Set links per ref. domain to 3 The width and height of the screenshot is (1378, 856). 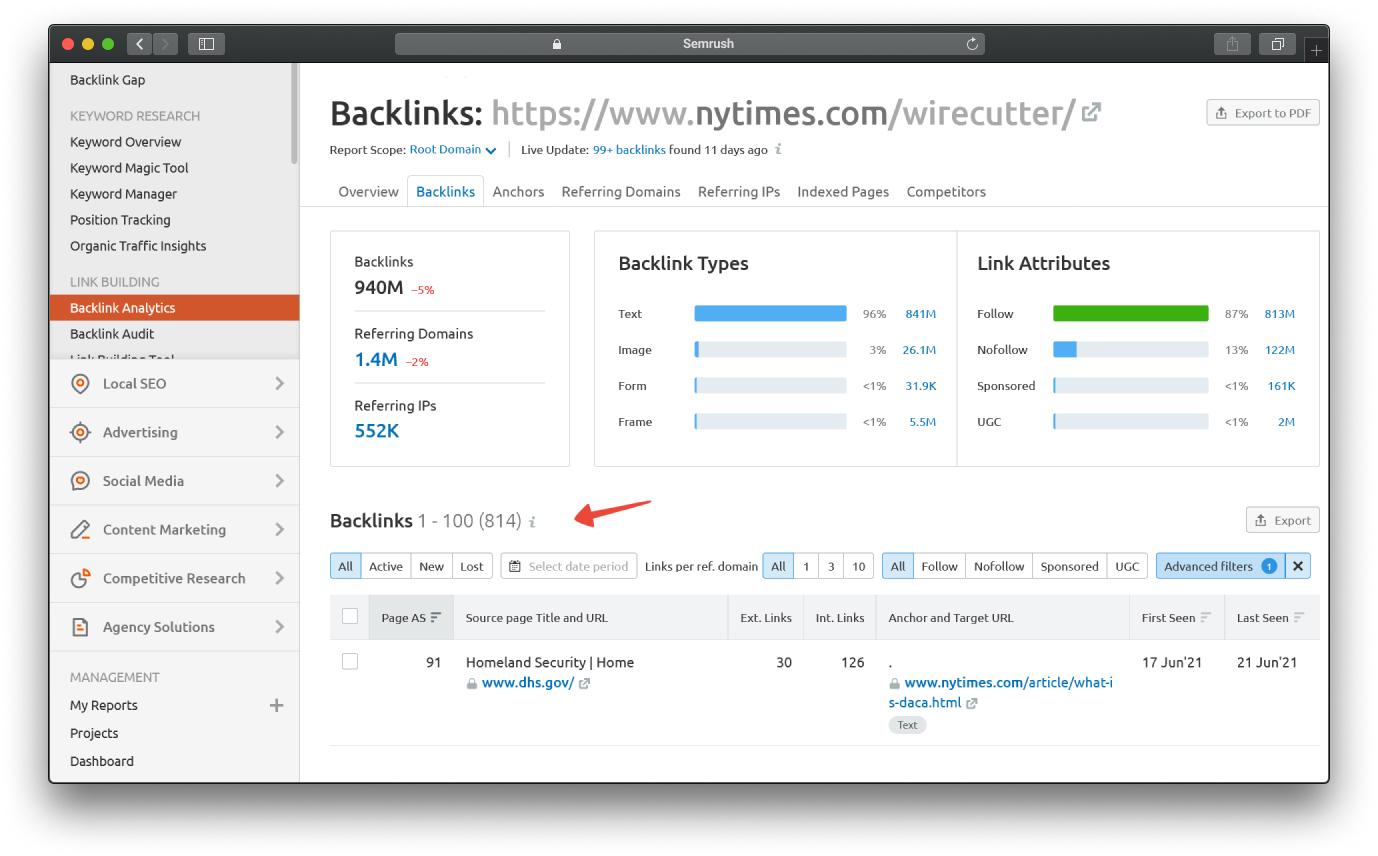pos(831,566)
